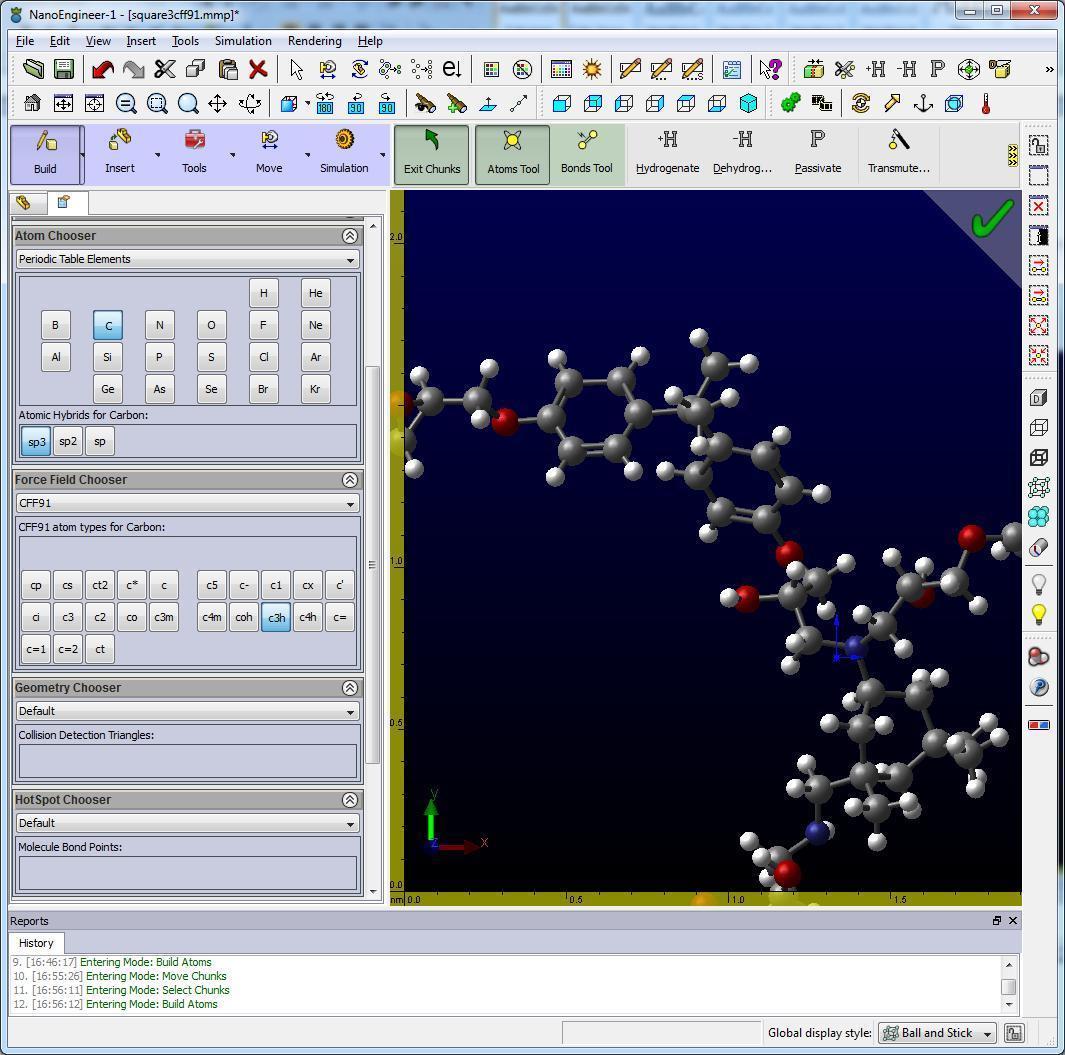This screenshot has width=1065, height=1055.
Task: Select the sp2 carbon hybrid option
Action: 68,441
